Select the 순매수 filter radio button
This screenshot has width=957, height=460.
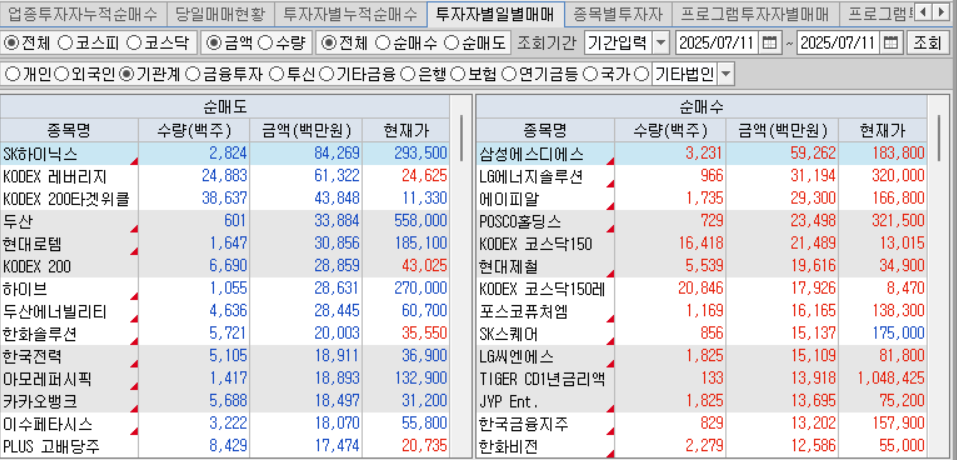[x=383, y=43]
